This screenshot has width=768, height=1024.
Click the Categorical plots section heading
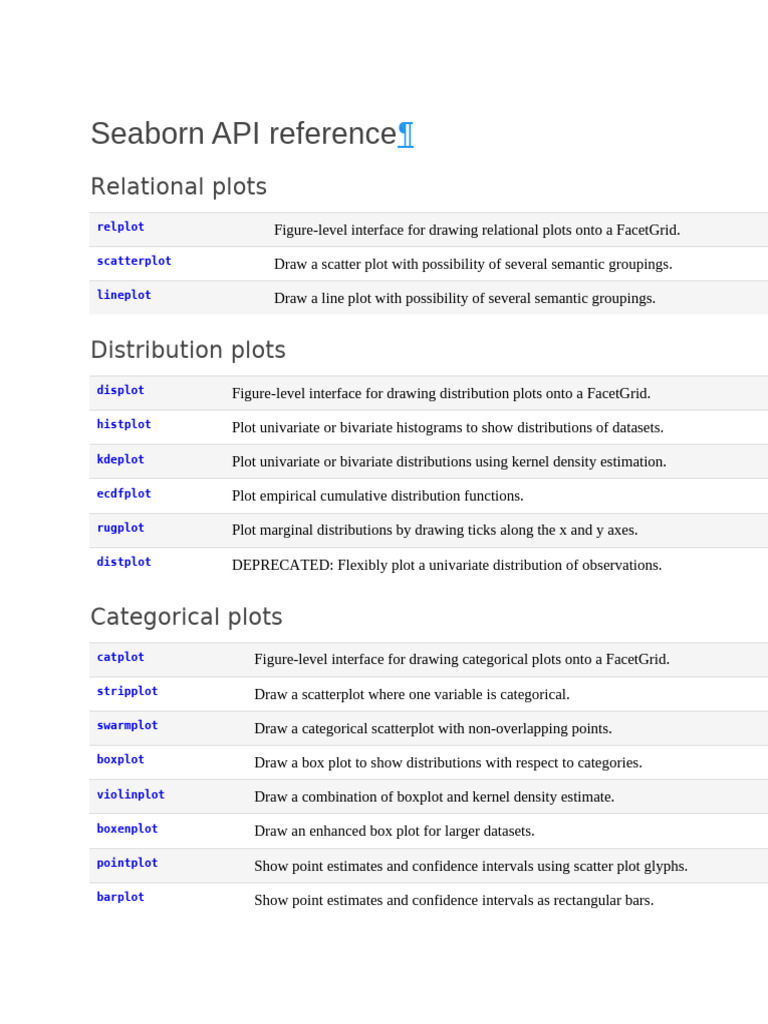[186, 617]
